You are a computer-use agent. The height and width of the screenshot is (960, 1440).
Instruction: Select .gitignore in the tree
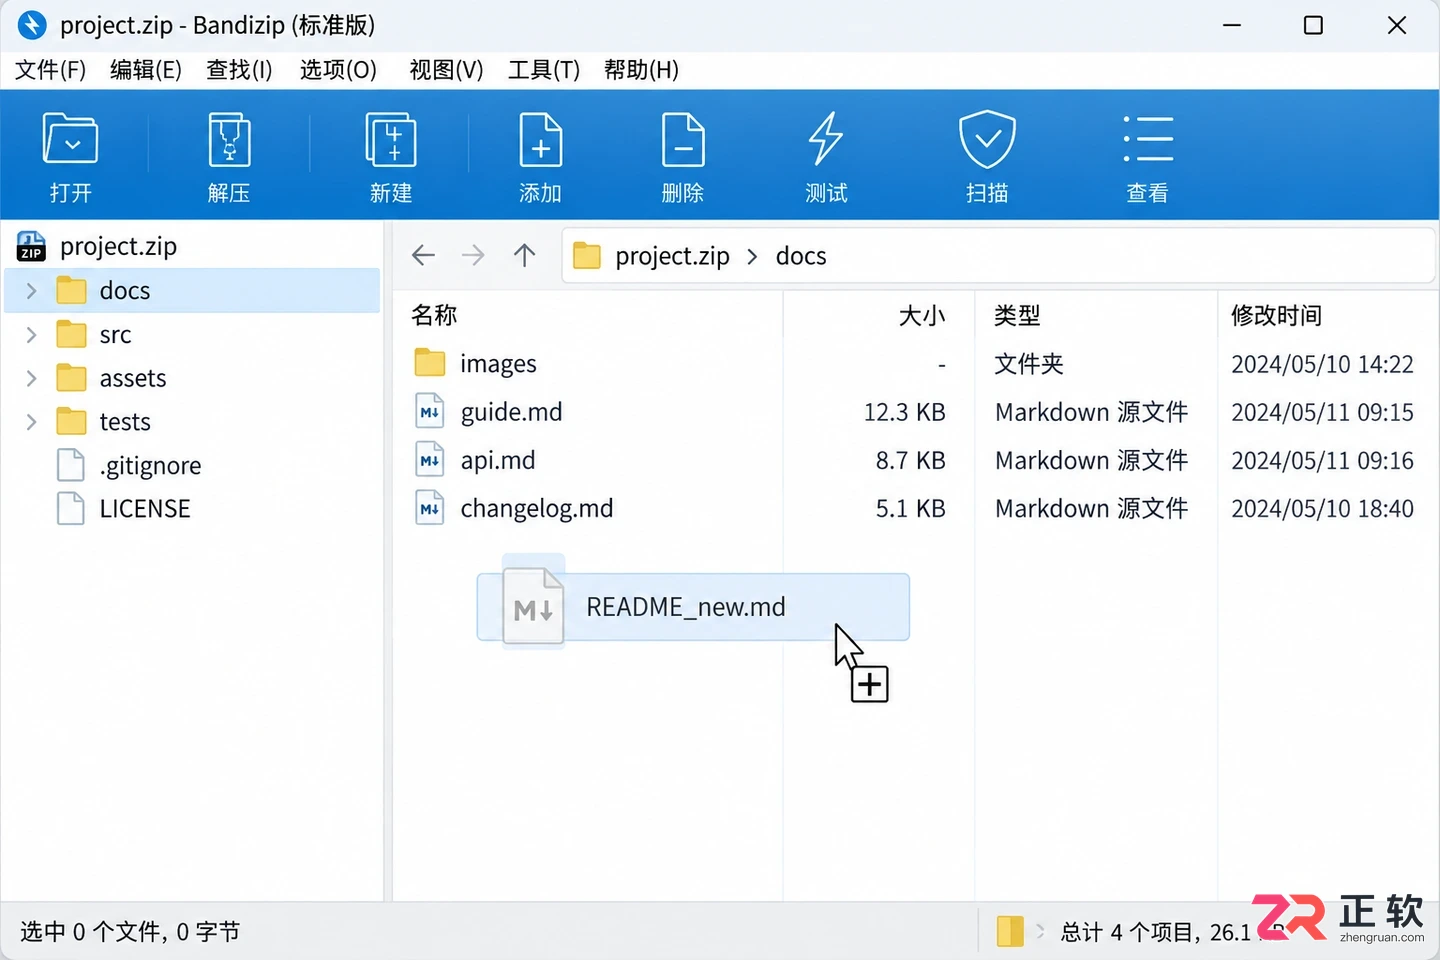pos(150,466)
